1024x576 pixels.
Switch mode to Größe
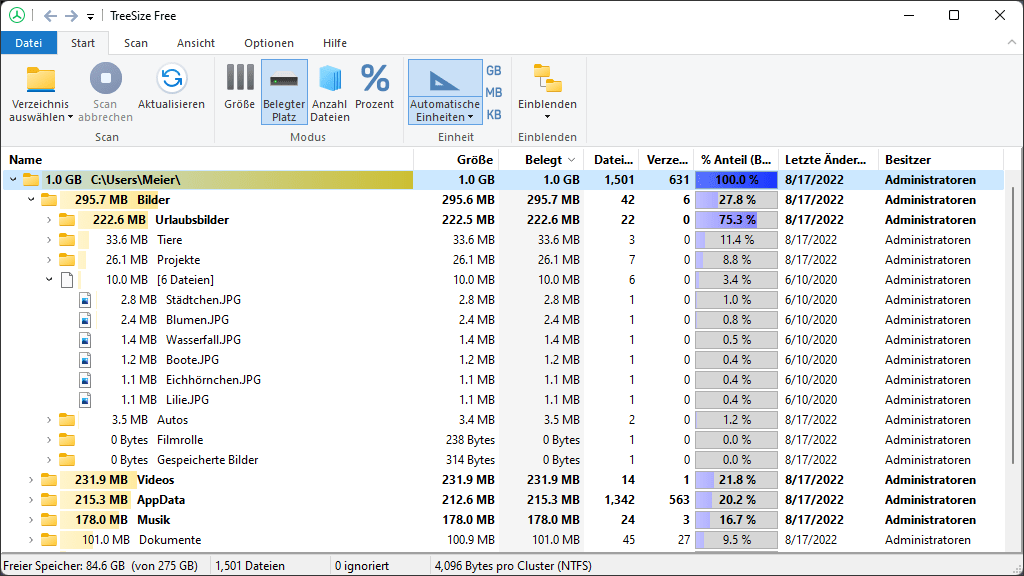[x=240, y=87]
